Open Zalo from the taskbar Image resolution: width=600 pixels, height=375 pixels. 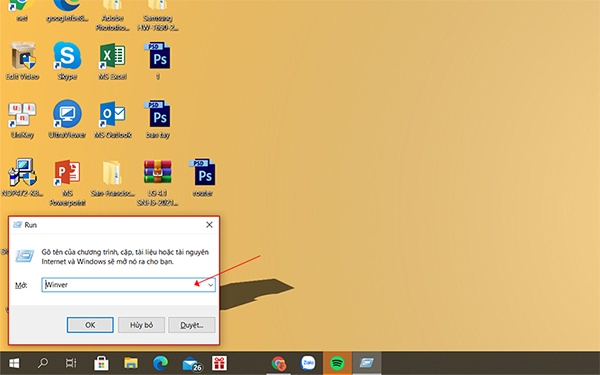(x=308, y=363)
